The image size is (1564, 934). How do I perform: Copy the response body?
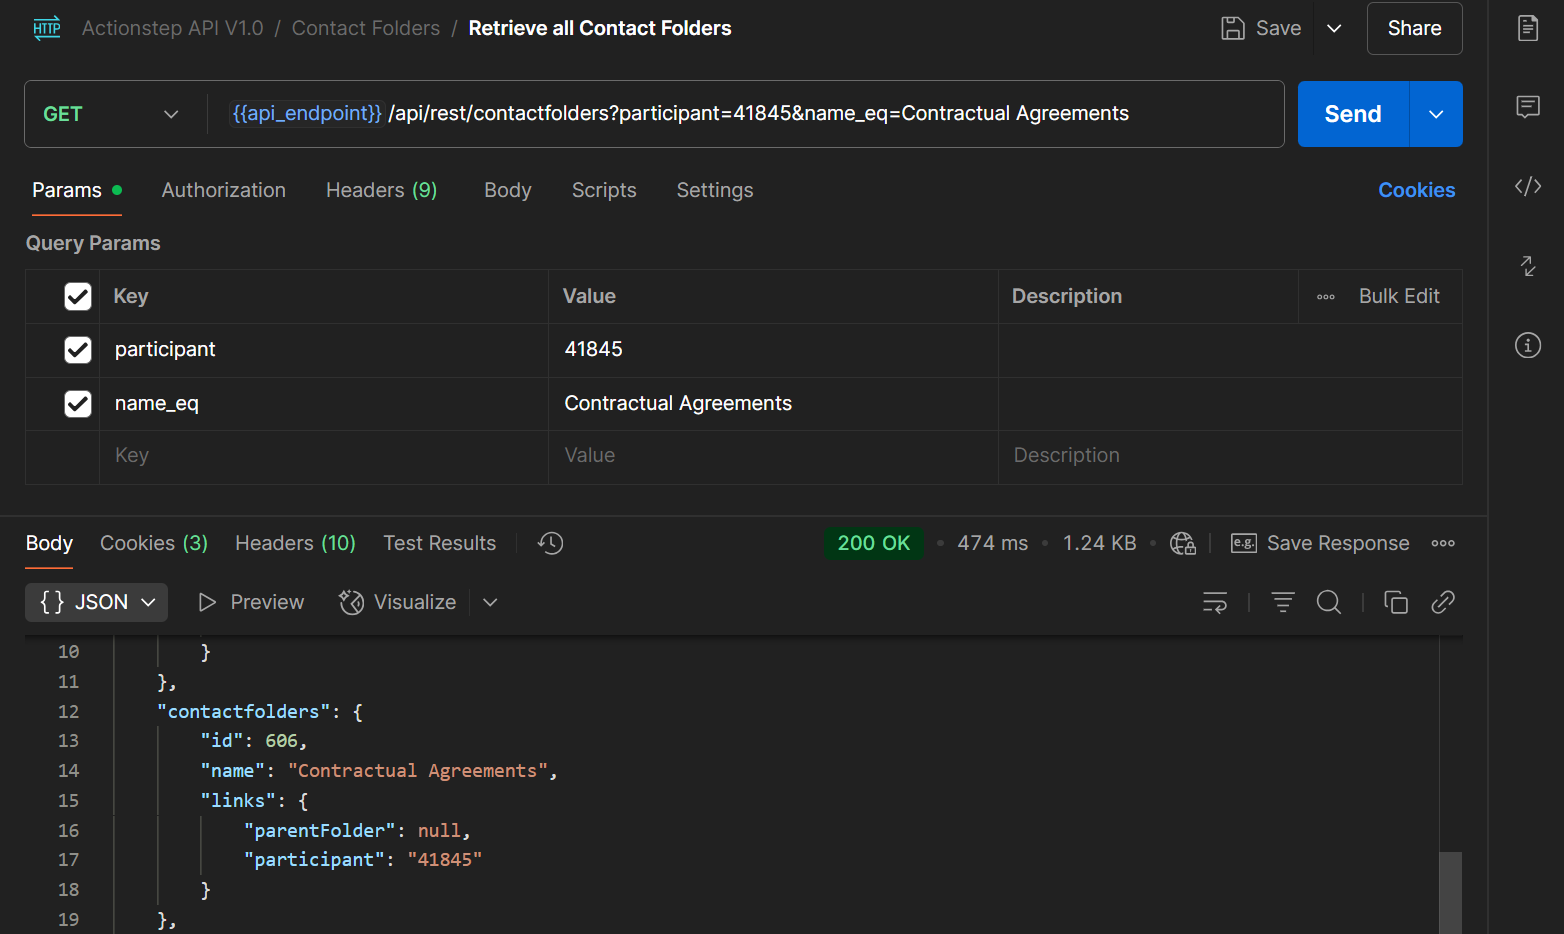coord(1396,602)
